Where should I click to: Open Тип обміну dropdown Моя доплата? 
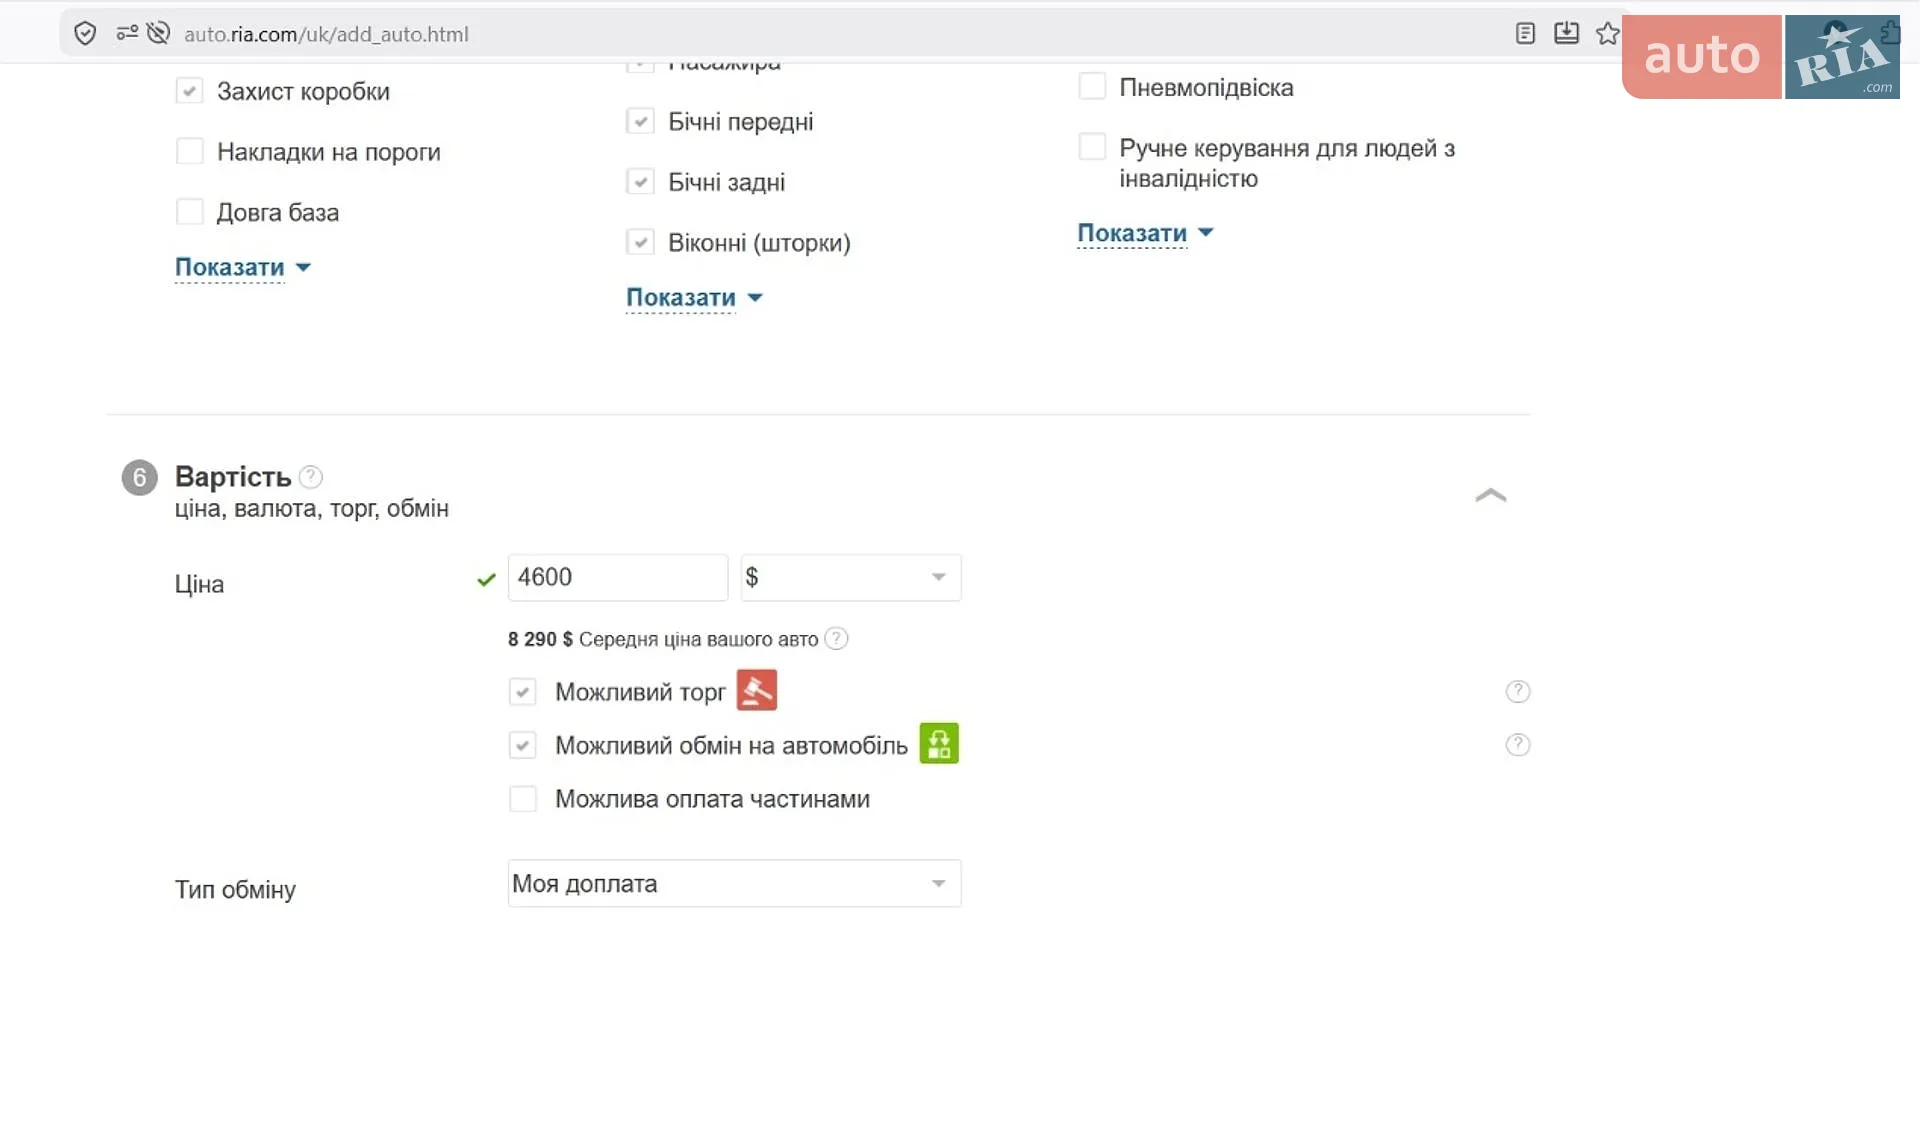(734, 883)
